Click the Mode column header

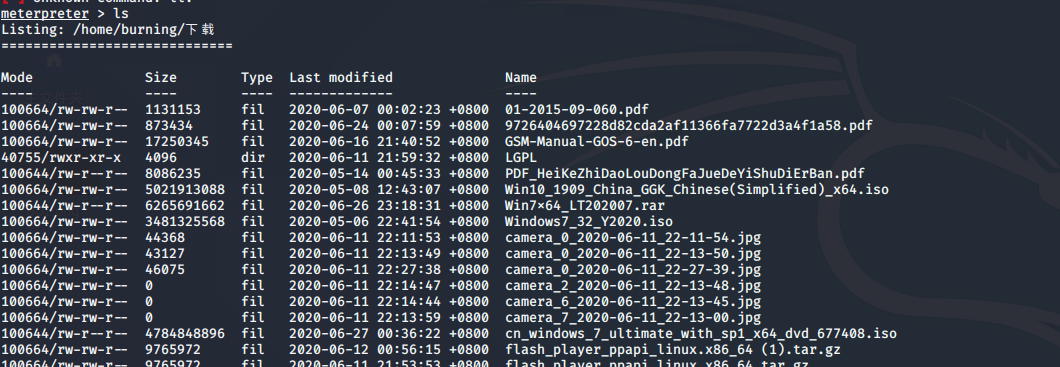click(x=17, y=78)
